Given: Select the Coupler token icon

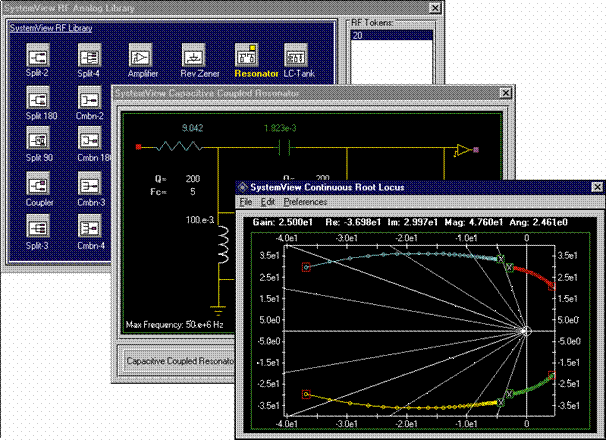Looking at the screenshot, I should [x=37, y=183].
